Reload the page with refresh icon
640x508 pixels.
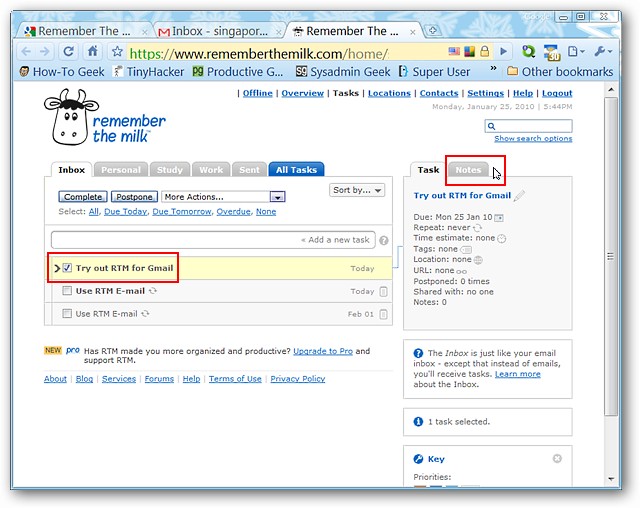[x=69, y=51]
